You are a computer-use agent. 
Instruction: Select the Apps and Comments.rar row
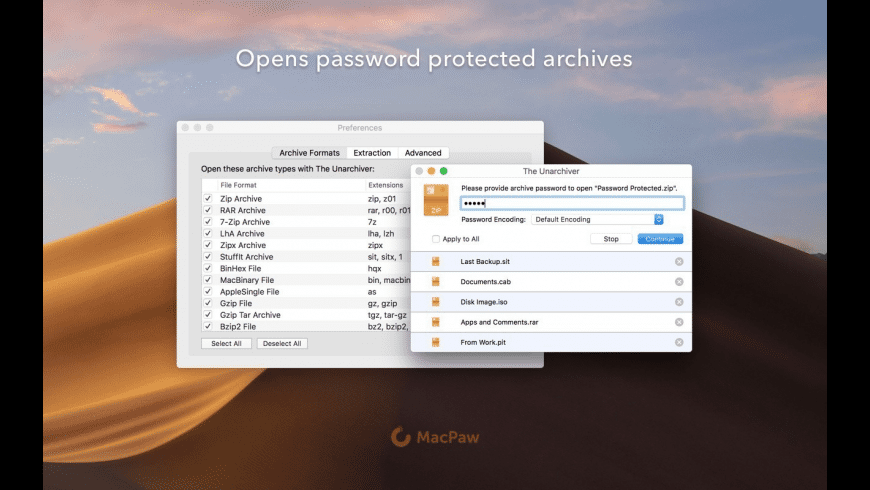click(551, 322)
